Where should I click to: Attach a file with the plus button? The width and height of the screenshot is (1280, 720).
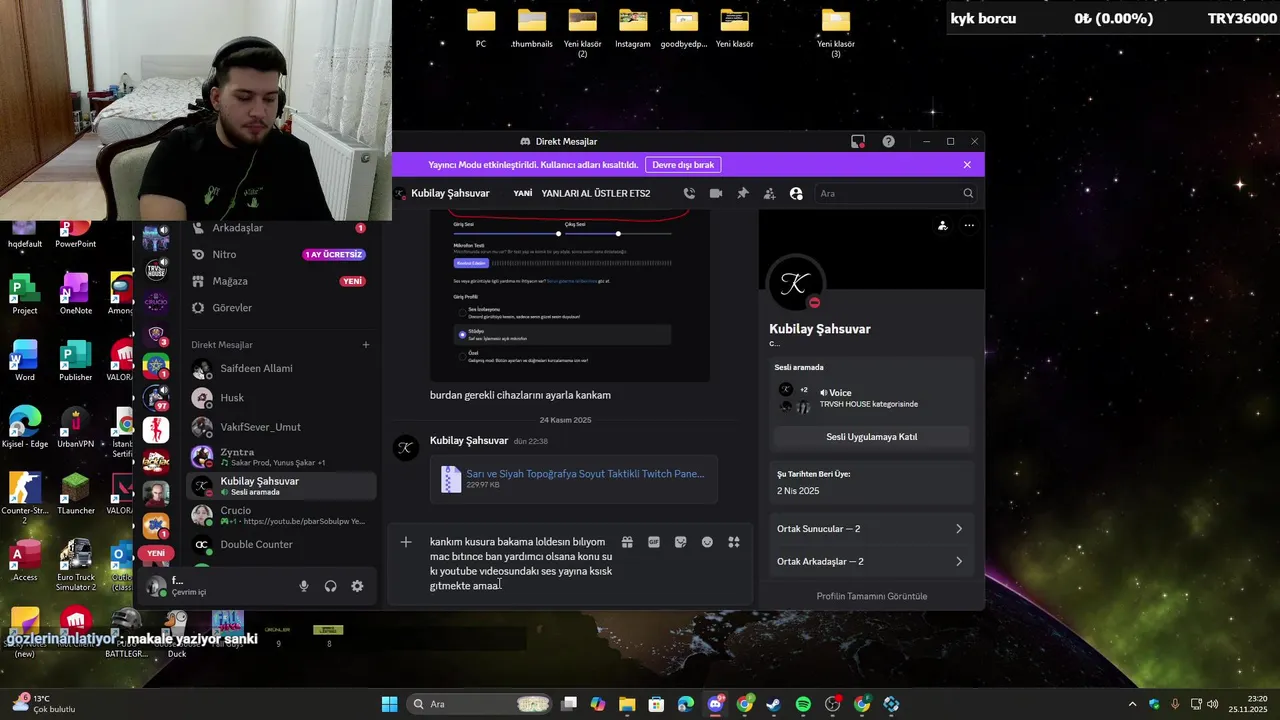click(406, 542)
